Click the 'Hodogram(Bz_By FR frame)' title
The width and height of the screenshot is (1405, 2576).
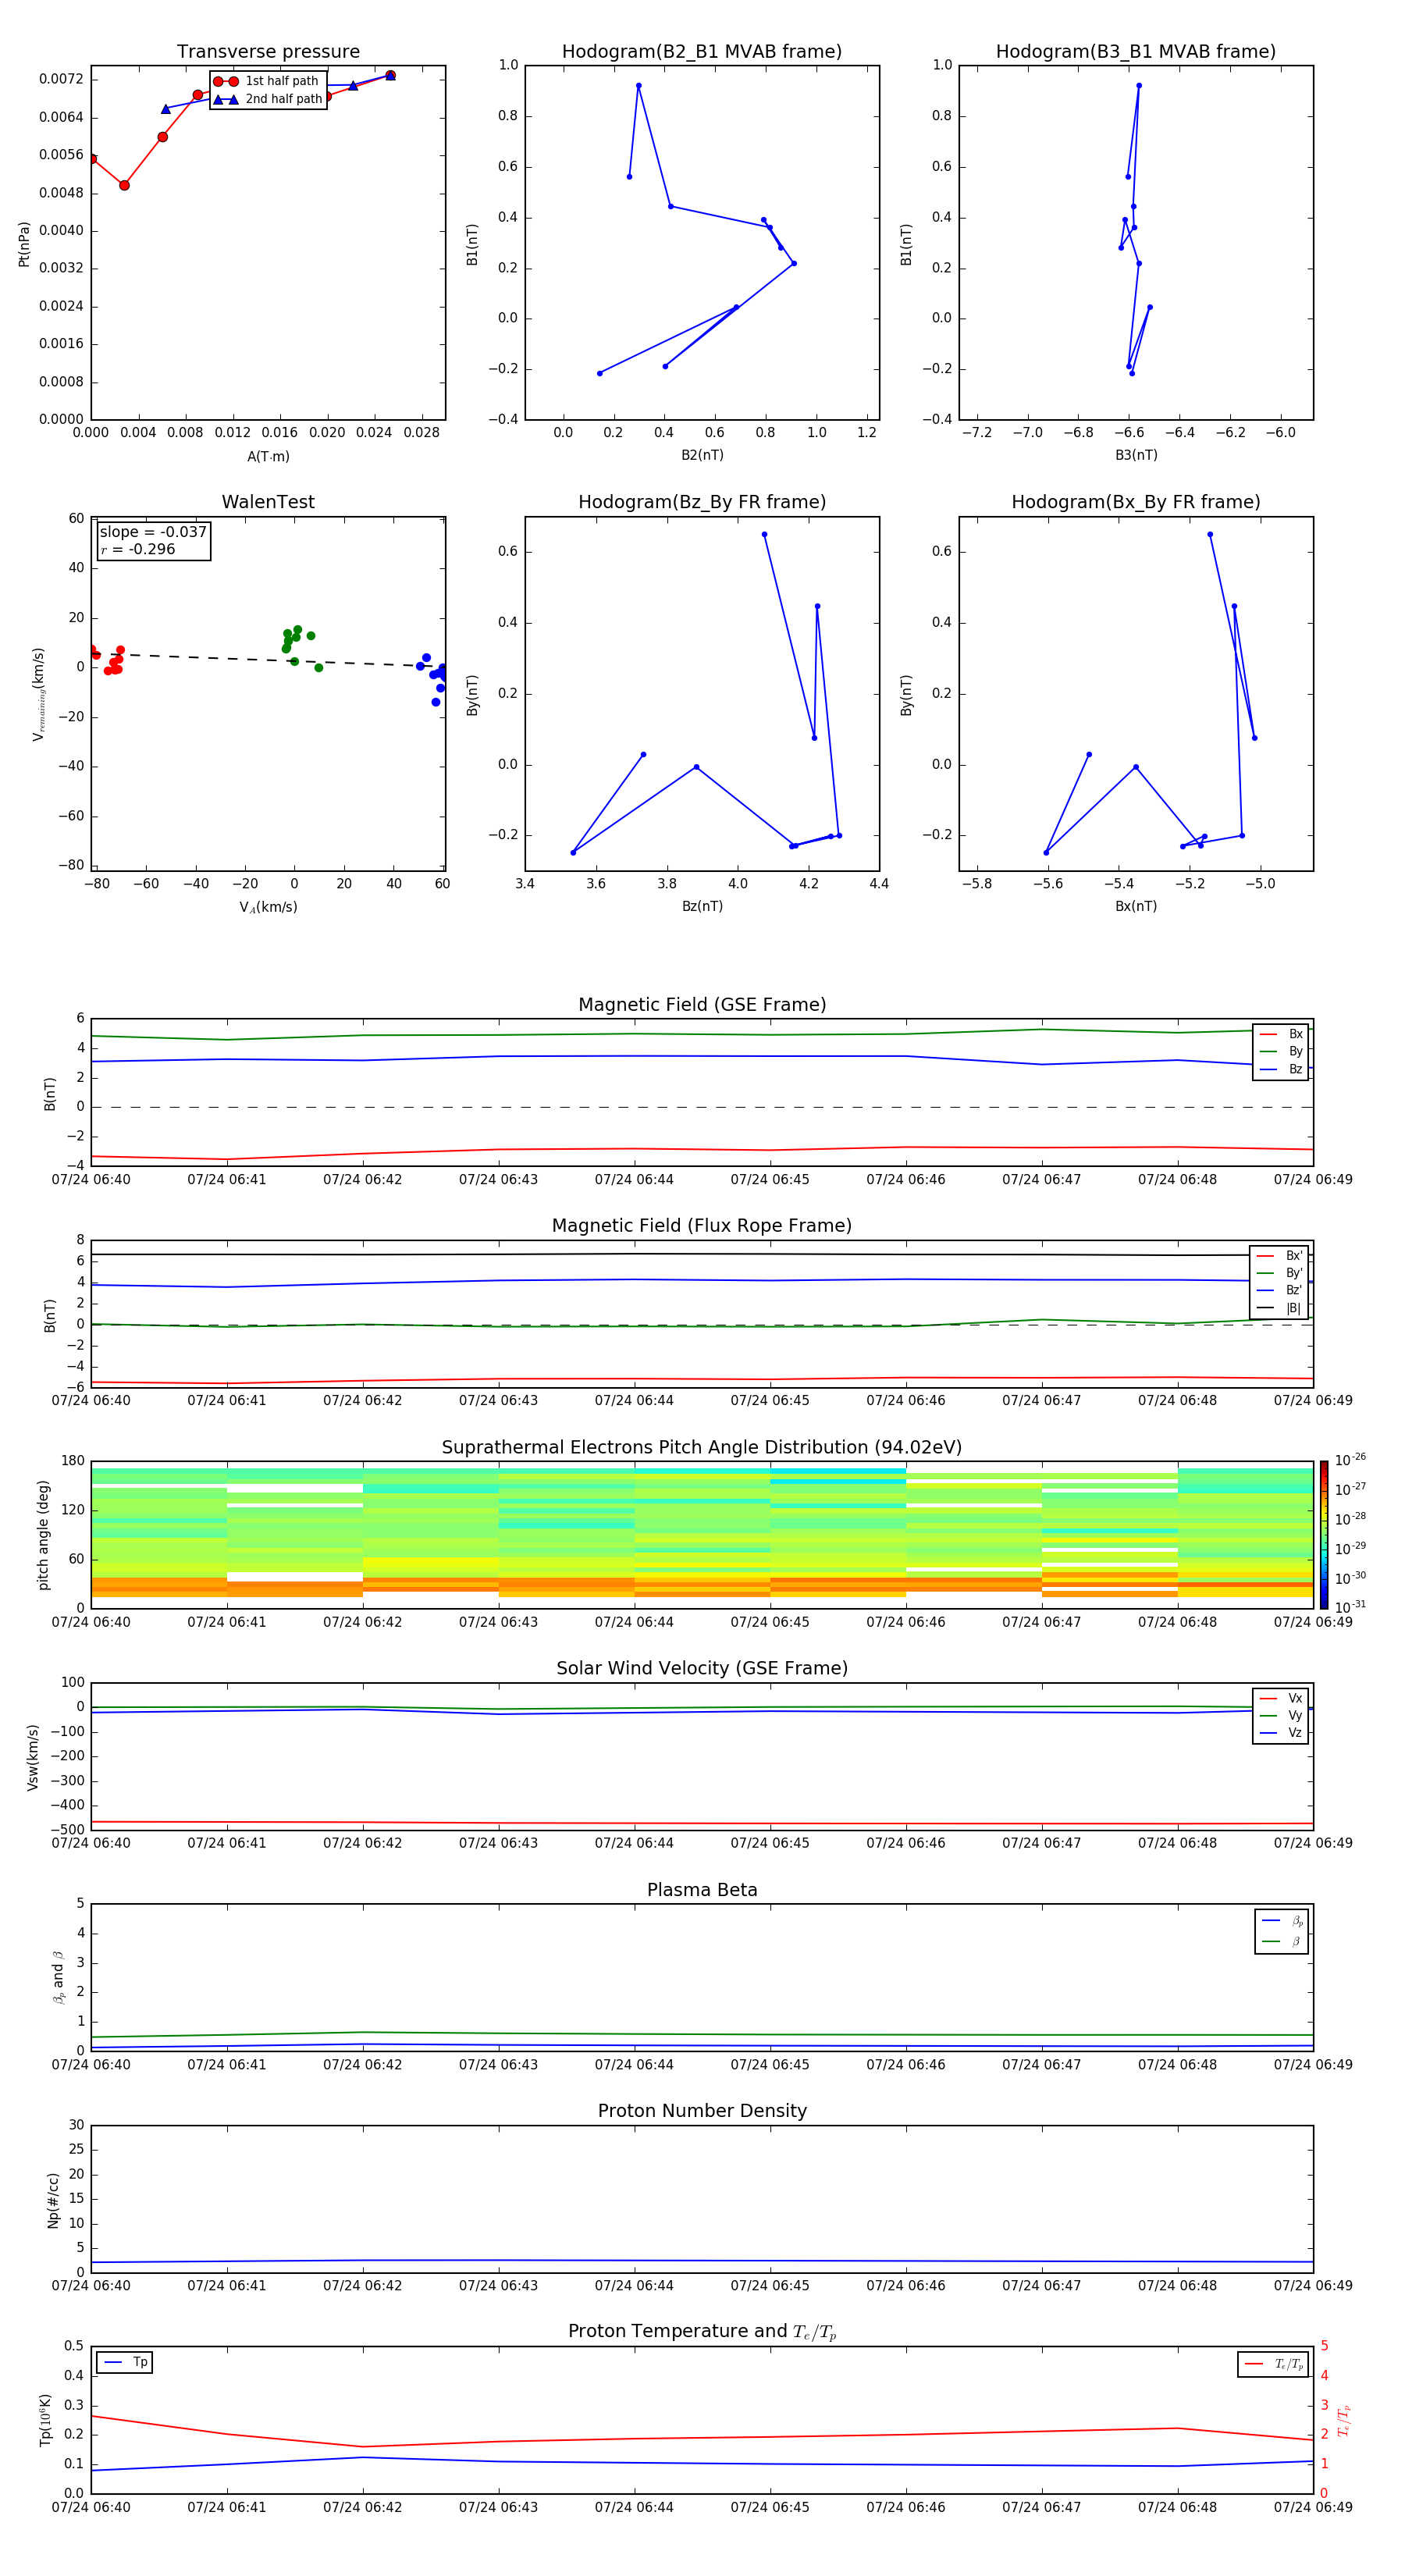[x=702, y=502]
